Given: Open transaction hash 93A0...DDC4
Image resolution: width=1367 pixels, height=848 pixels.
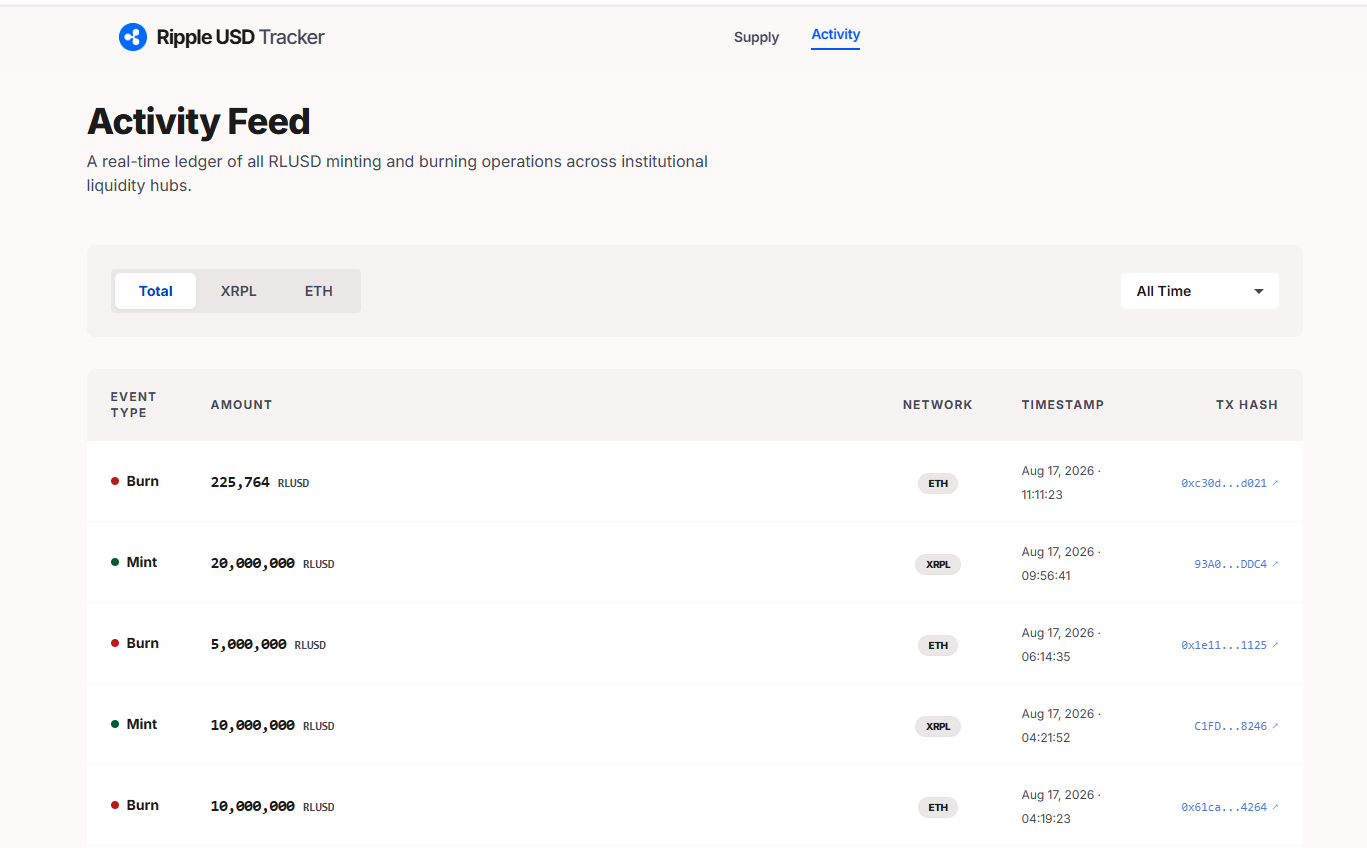Looking at the screenshot, I should click(1230, 564).
